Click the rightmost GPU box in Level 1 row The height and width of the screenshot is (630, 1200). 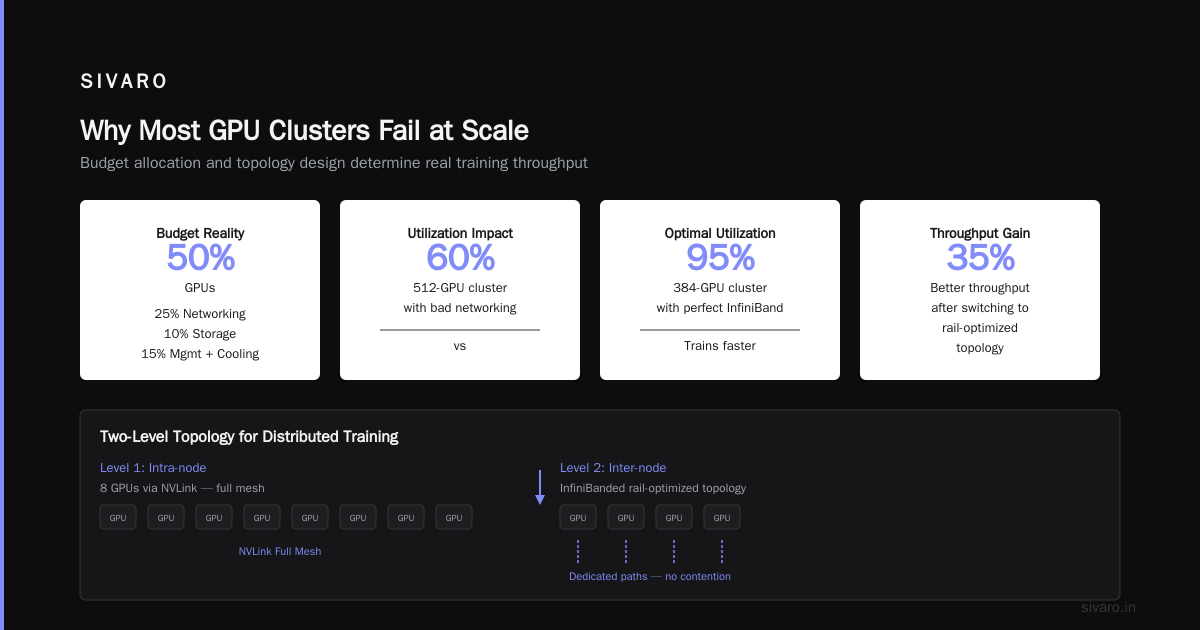pos(454,517)
